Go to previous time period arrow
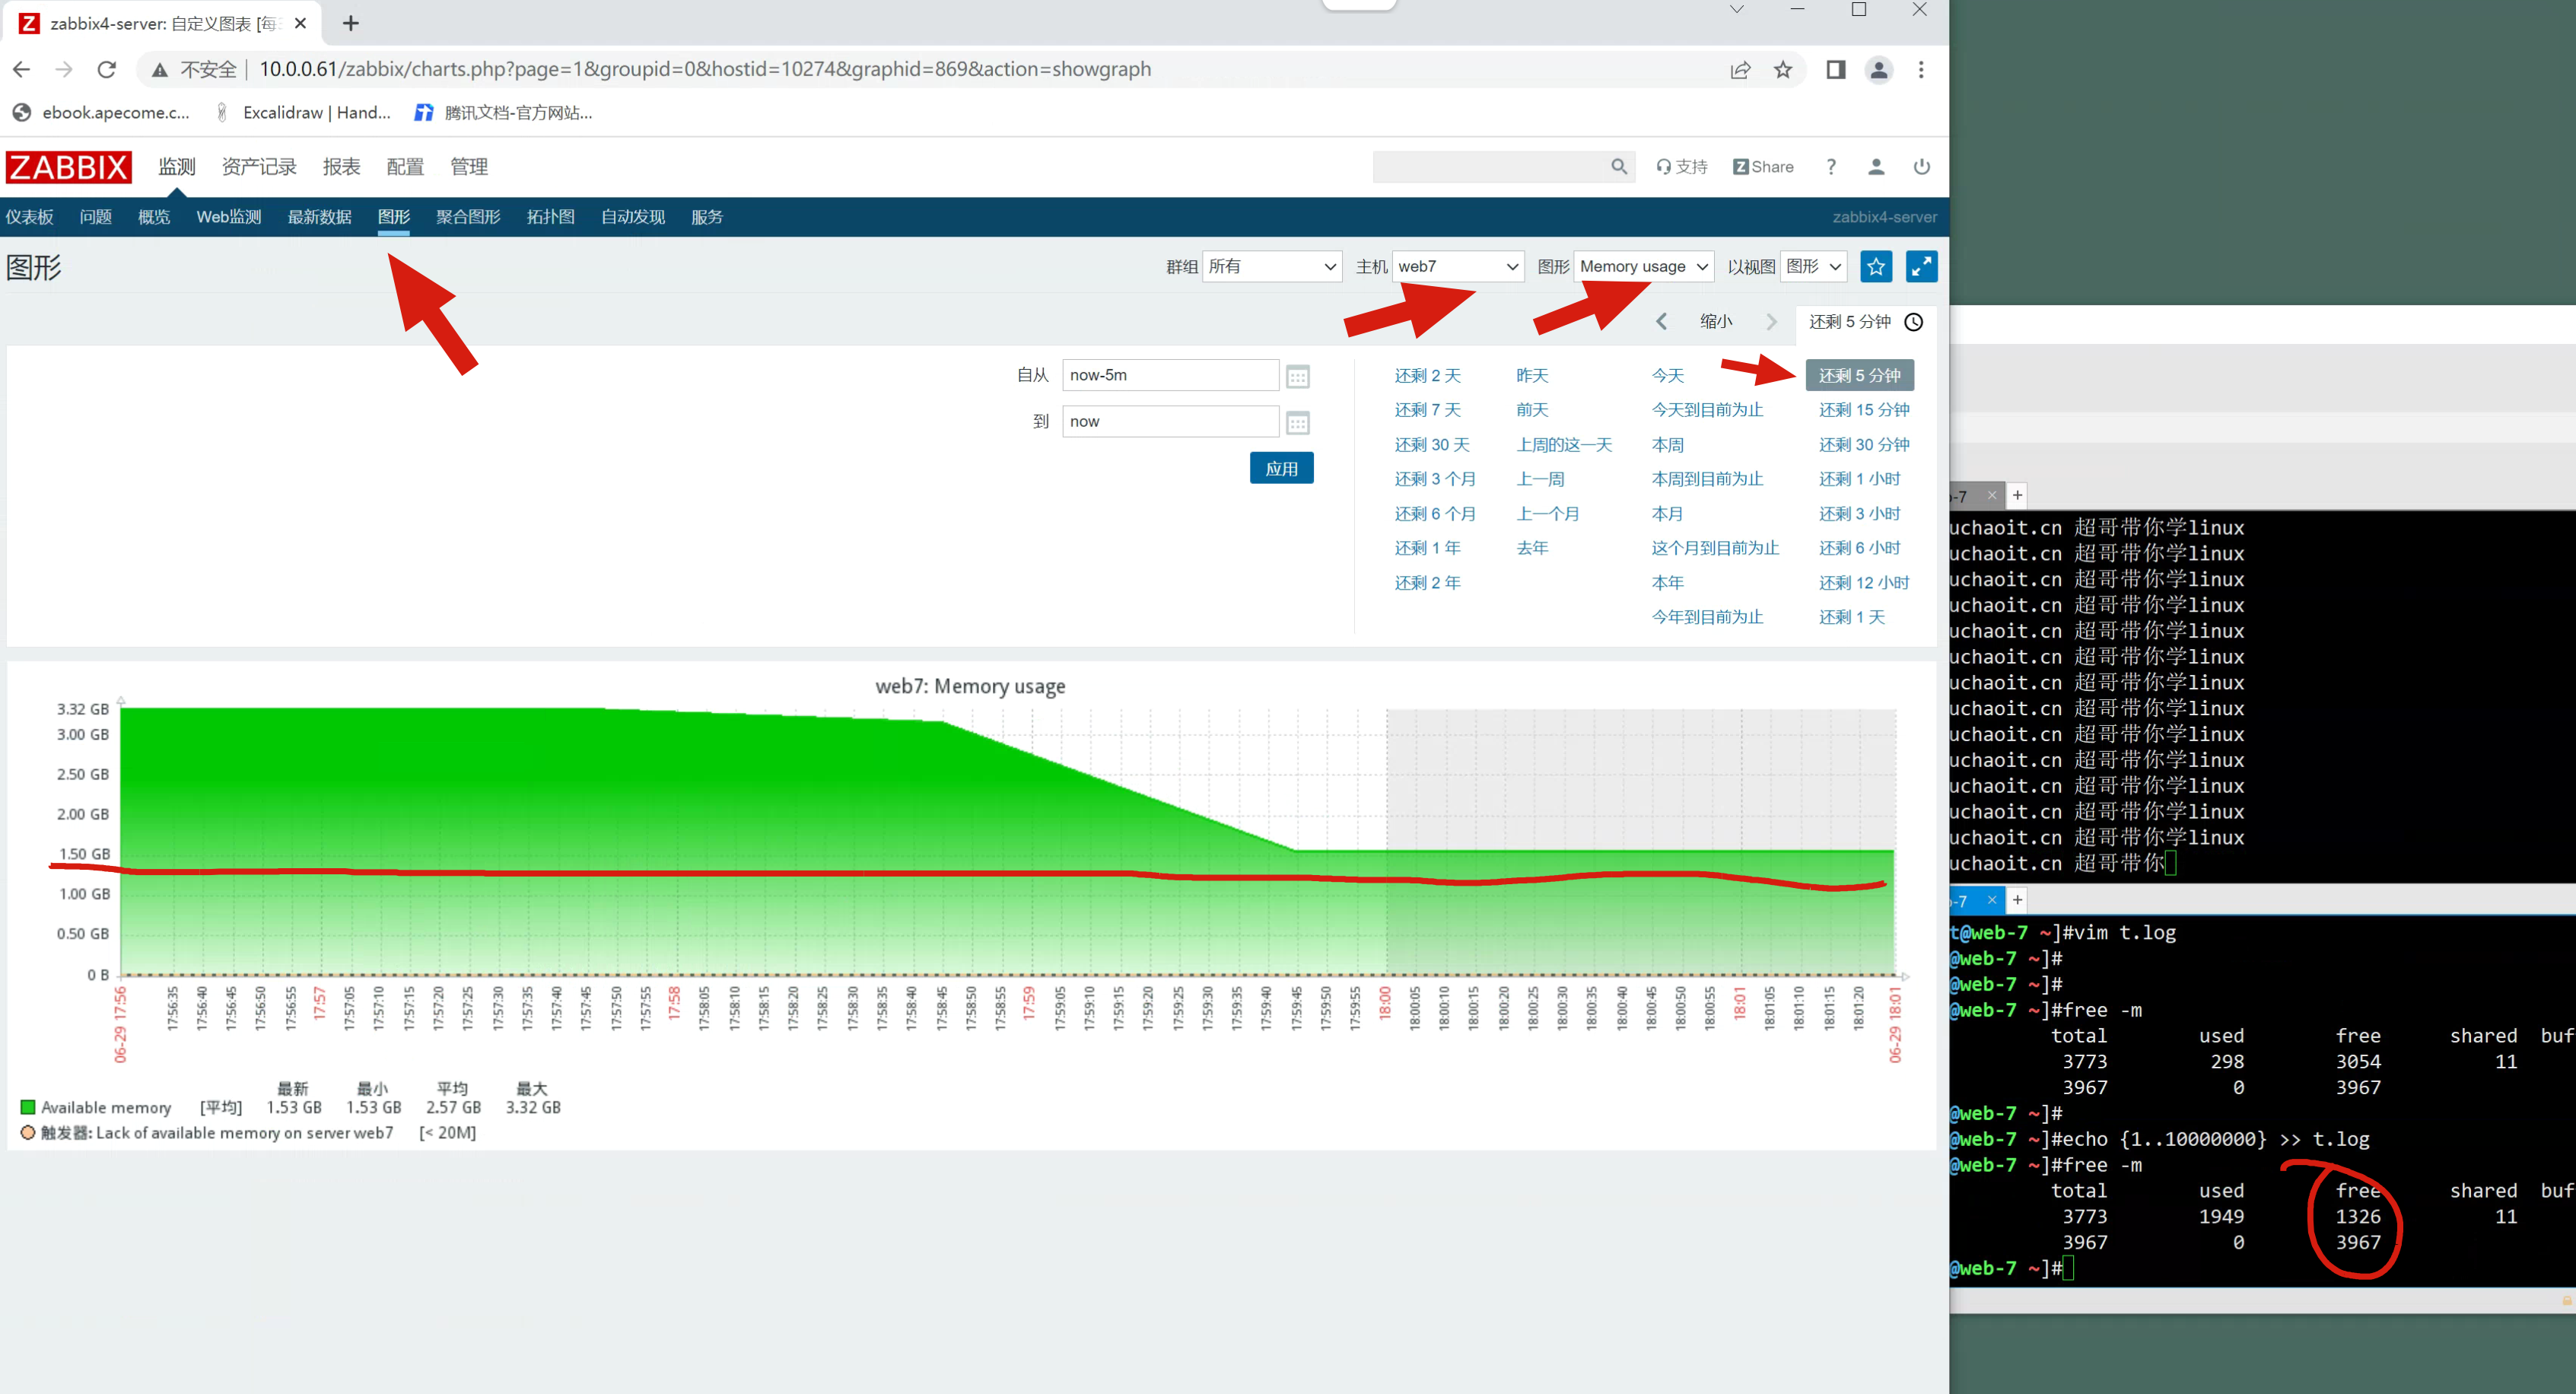 (x=1661, y=322)
